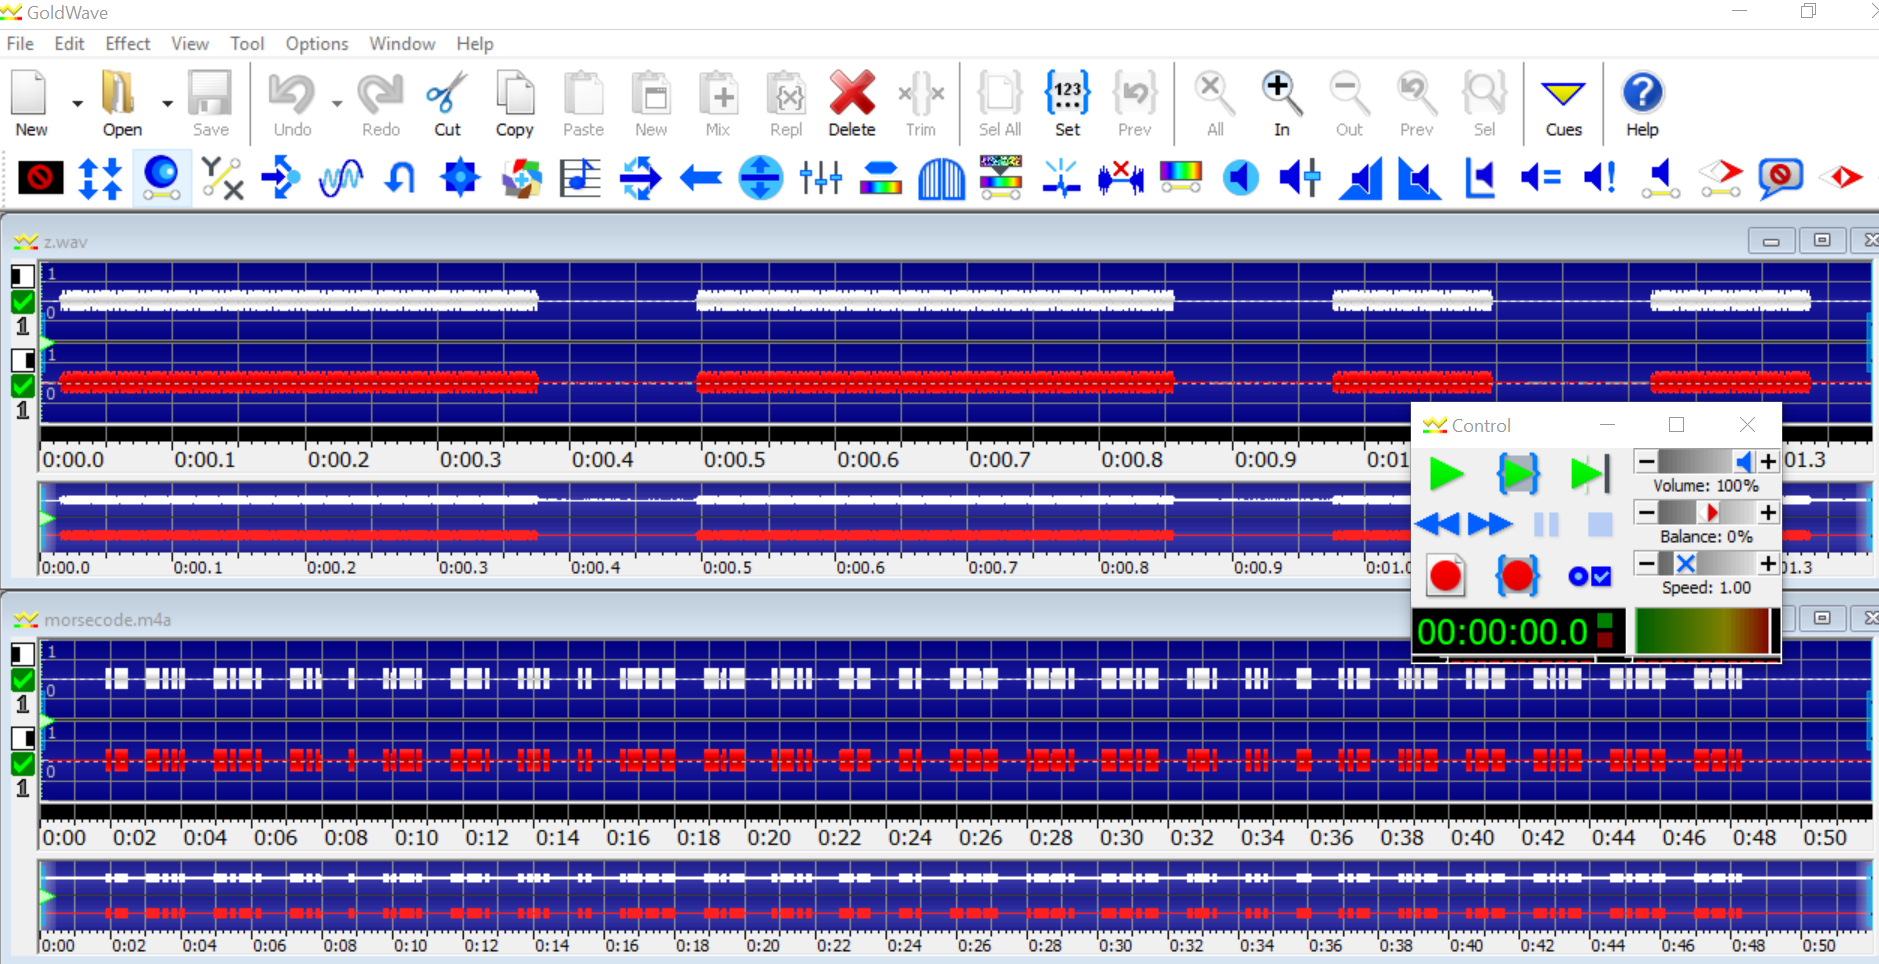Click the Fade out volume effect icon
The height and width of the screenshot is (964, 1879).
(1420, 178)
